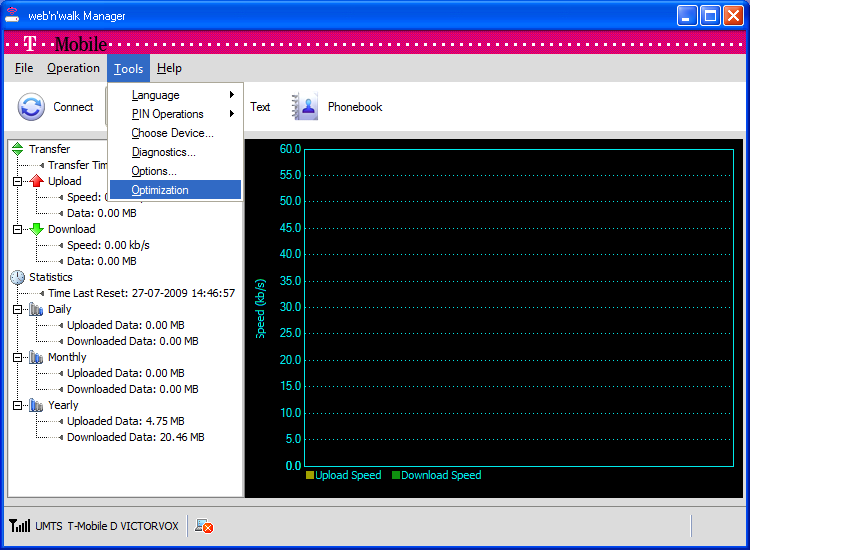Screen dimensions: 864x550
Task: Click the green Download Speed legend swatch
Action: pyautogui.click(x=396, y=475)
